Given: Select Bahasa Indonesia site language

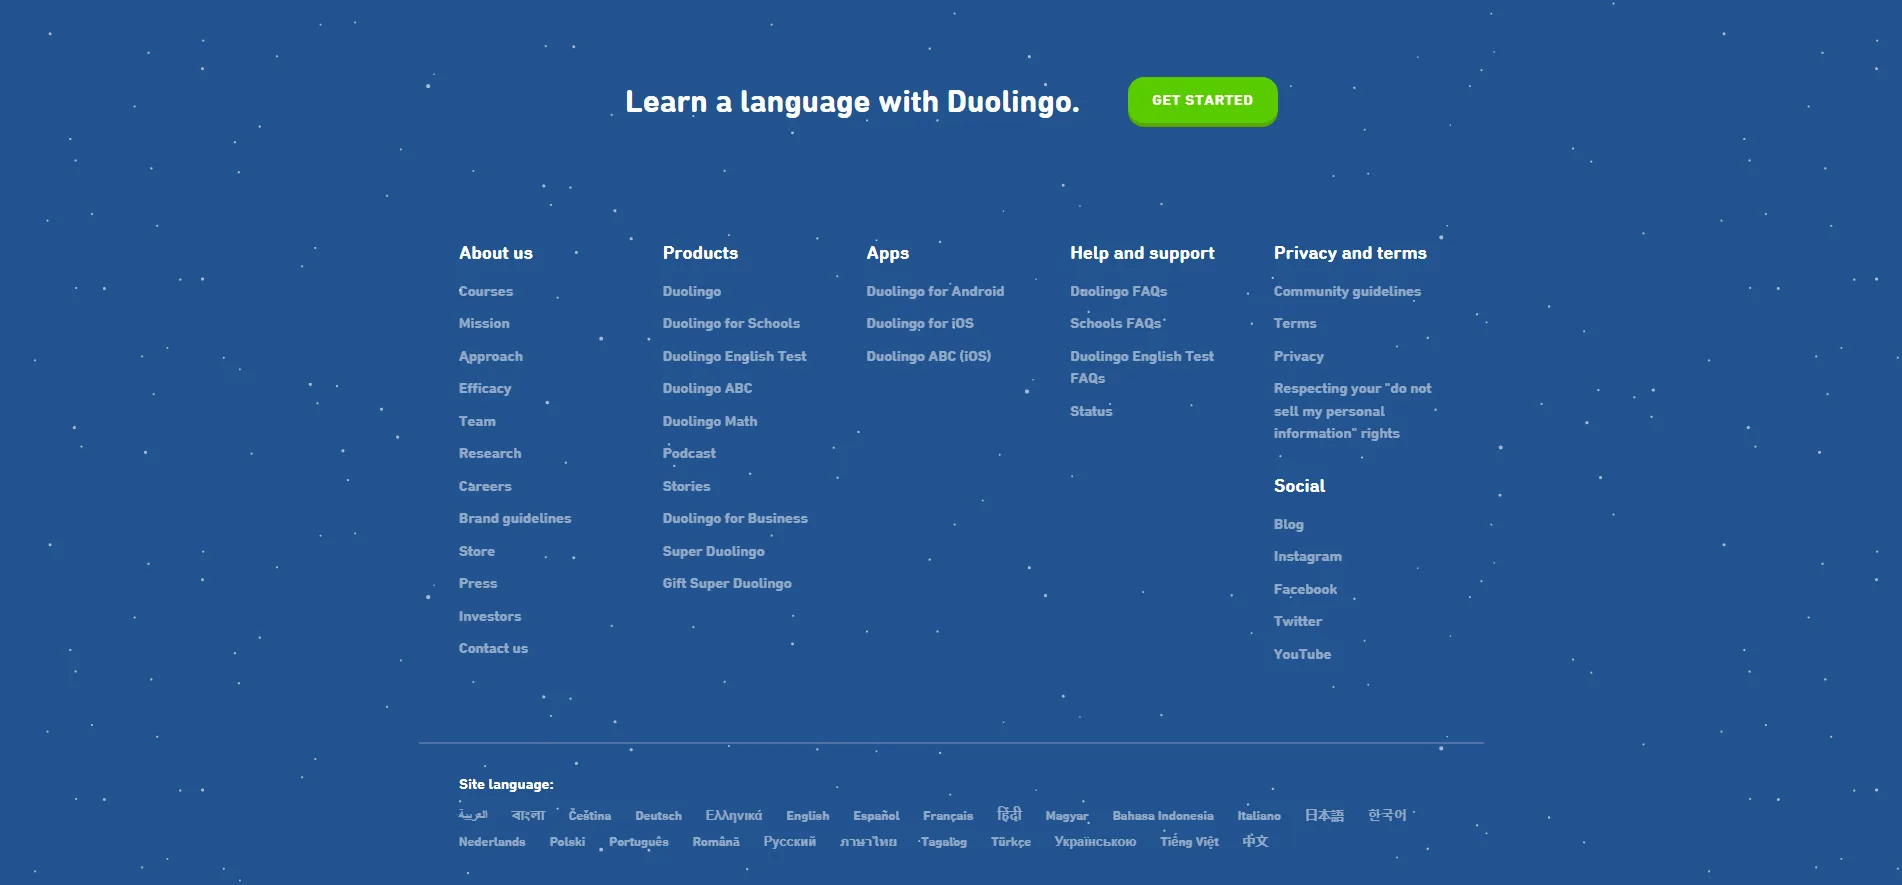Looking at the screenshot, I should point(1163,816).
